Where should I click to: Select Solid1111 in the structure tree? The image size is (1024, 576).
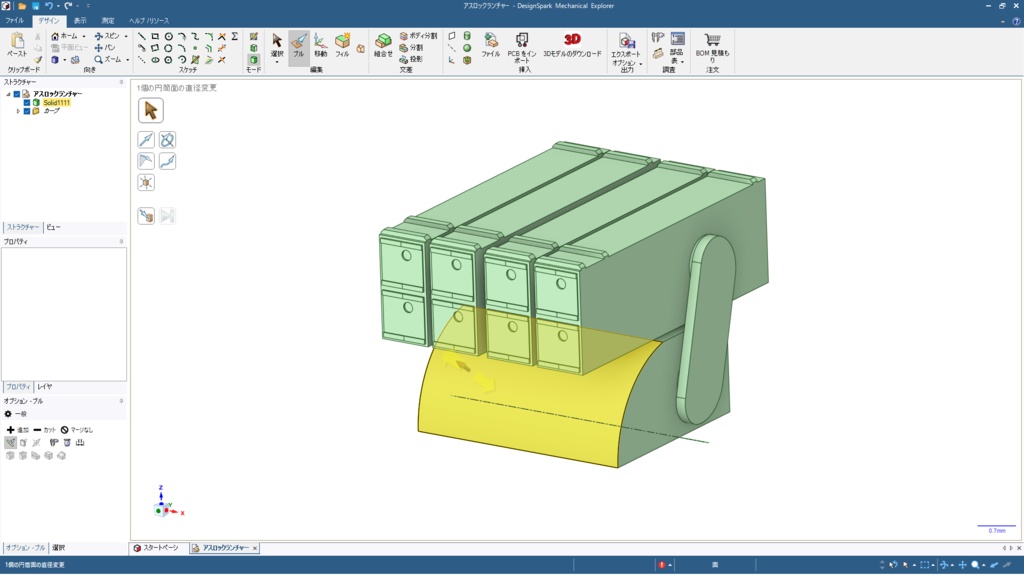point(56,103)
